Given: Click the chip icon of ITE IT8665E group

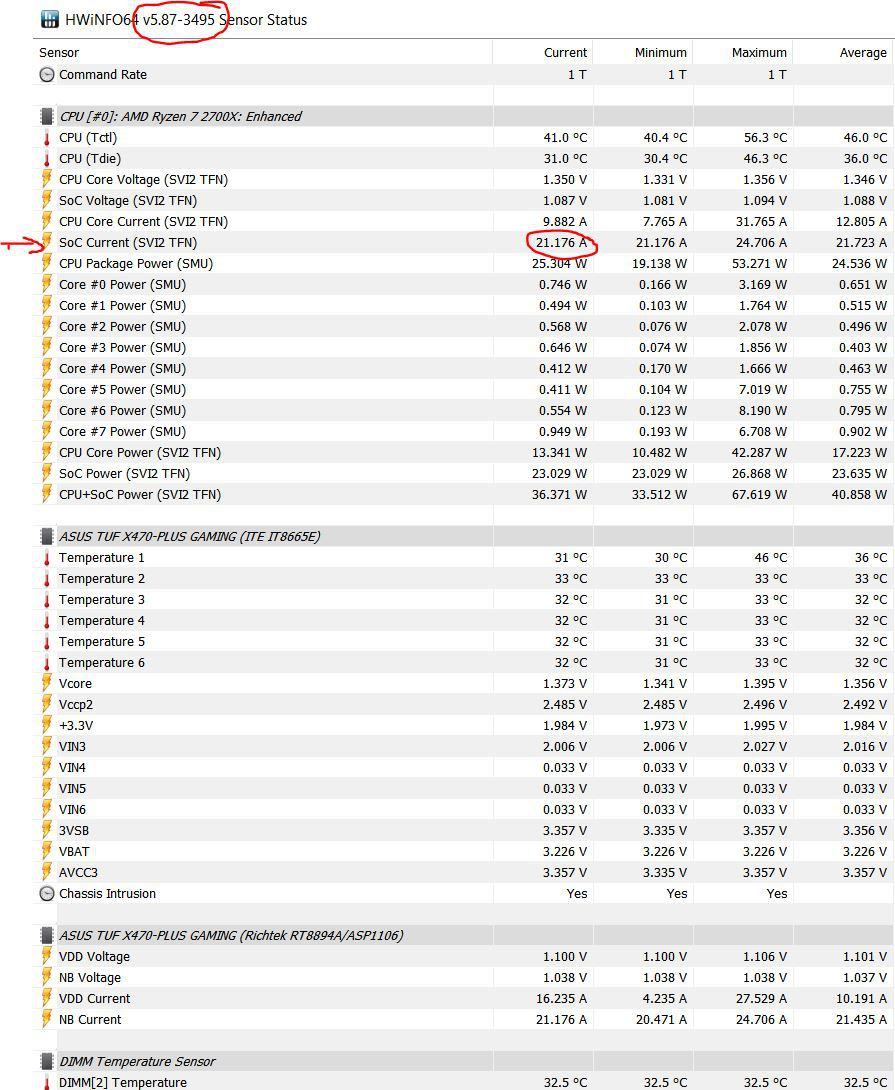Looking at the screenshot, I should pyautogui.click(x=47, y=536).
